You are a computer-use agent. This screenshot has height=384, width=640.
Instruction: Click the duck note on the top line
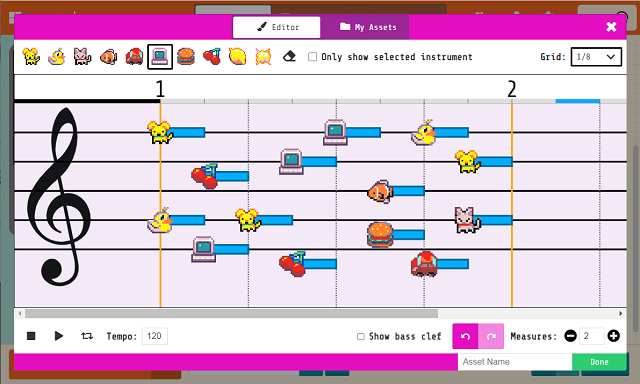tap(424, 132)
